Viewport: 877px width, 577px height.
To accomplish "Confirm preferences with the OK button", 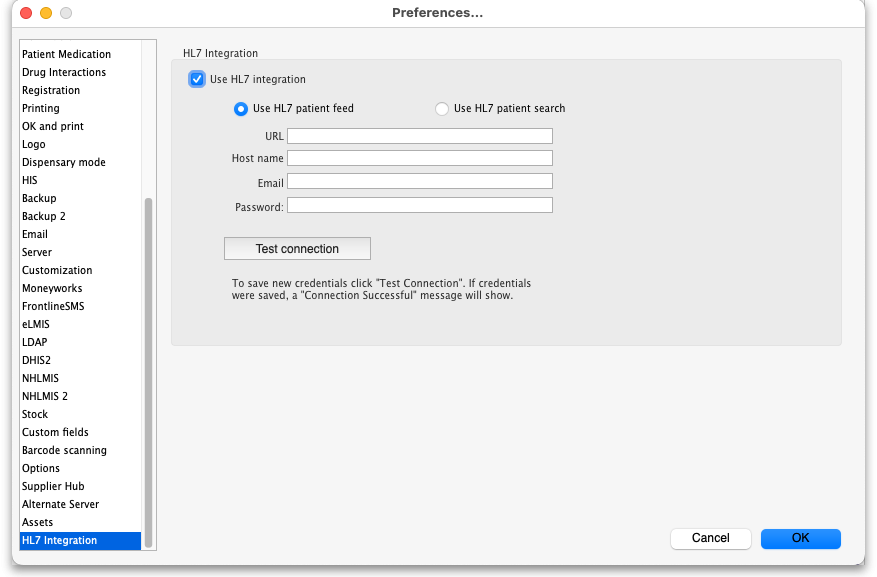I will tap(800, 538).
